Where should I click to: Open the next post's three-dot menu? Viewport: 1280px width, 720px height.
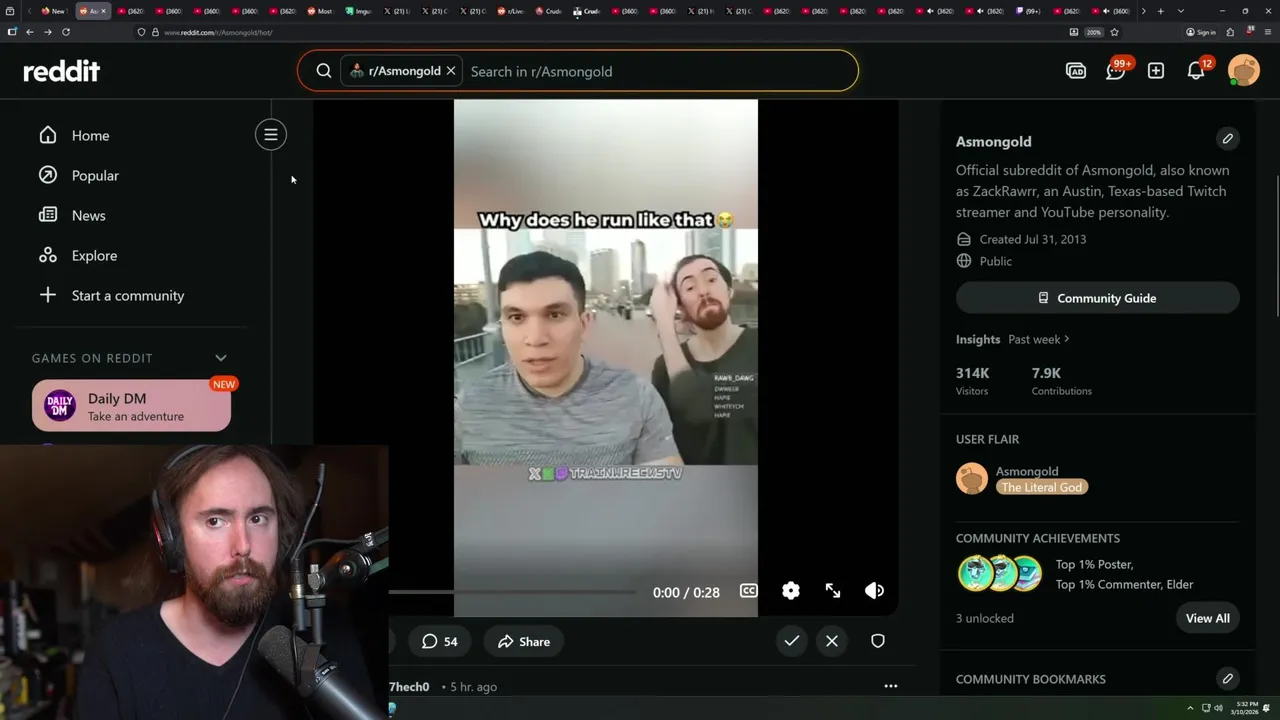click(891, 686)
